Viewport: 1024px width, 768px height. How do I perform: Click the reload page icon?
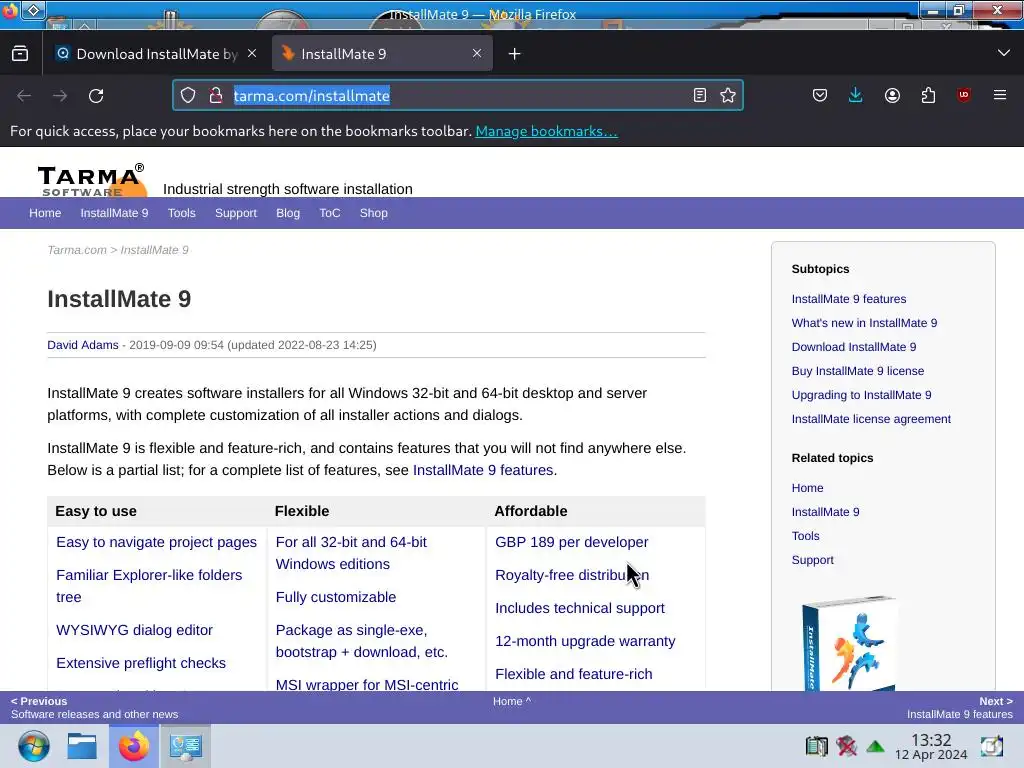96,96
